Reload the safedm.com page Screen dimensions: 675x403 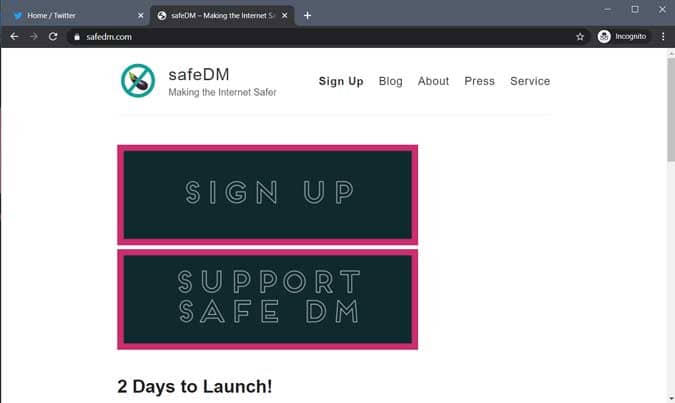click(53, 37)
